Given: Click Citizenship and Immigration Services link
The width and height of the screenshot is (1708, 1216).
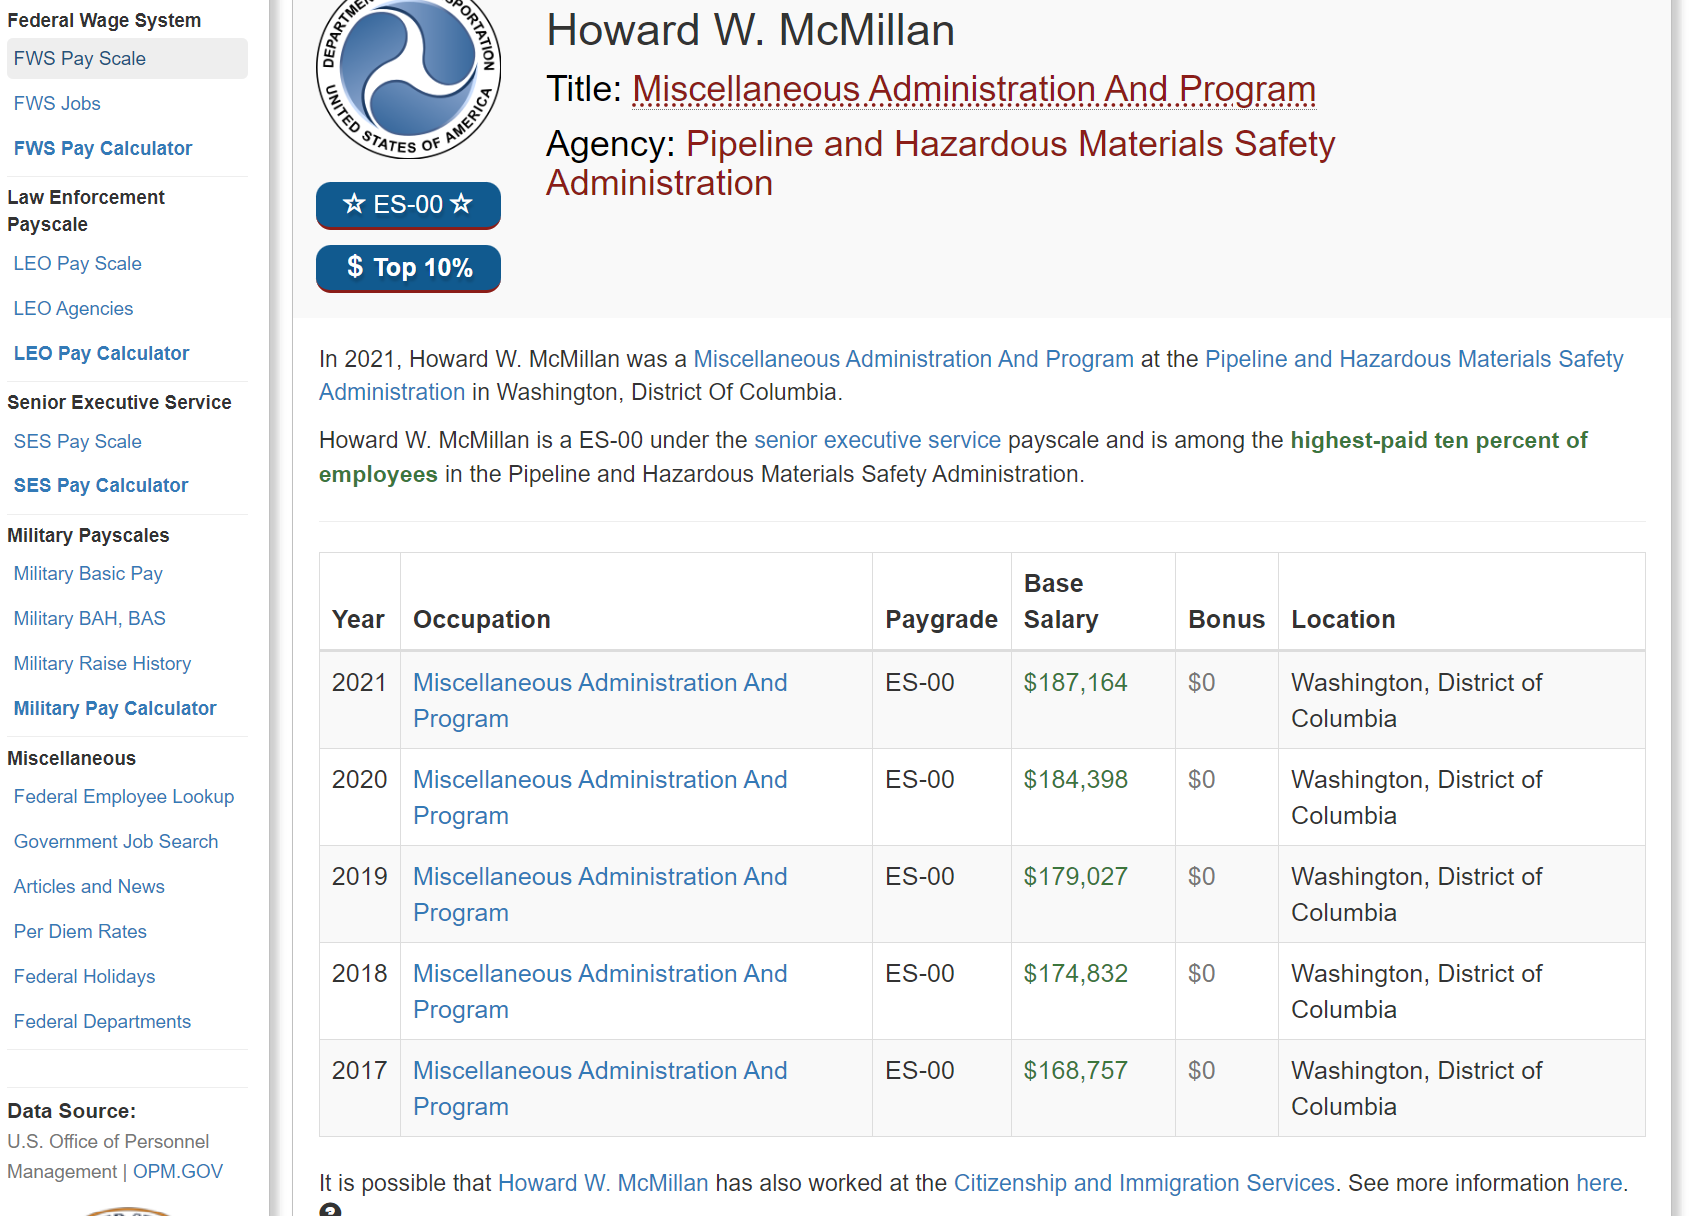Looking at the screenshot, I should point(1144,1183).
